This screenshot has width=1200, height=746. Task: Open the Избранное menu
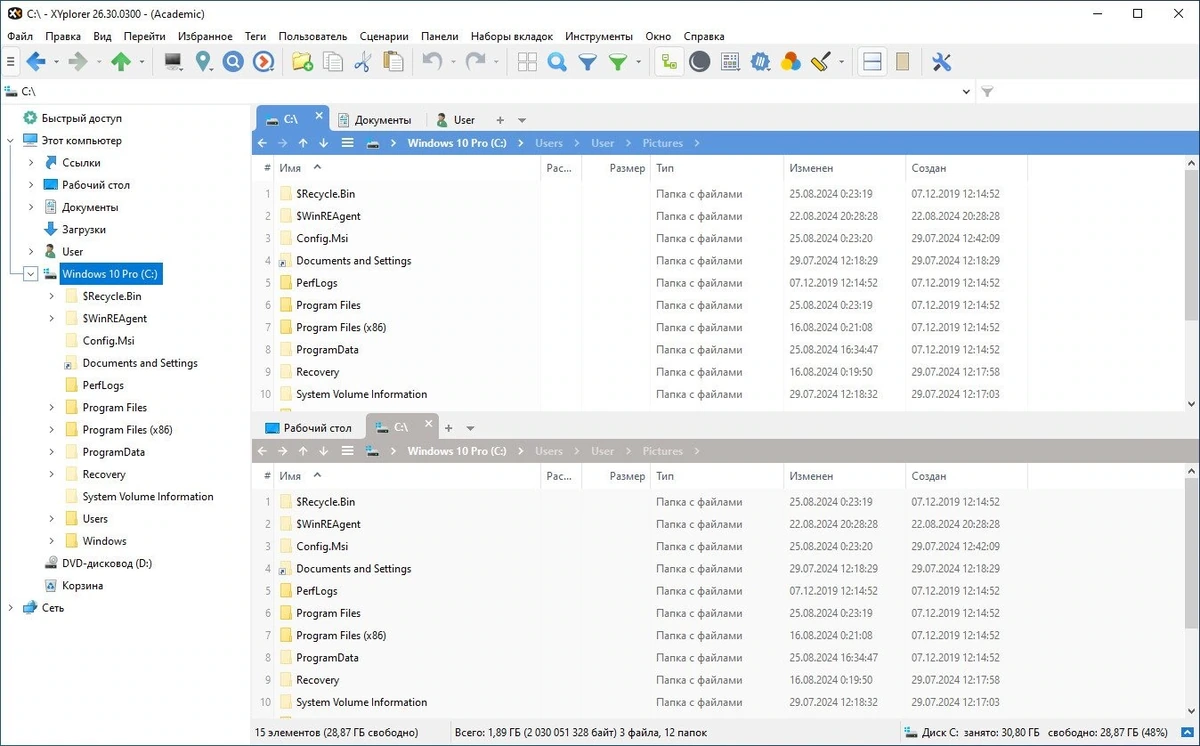(205, 36)
